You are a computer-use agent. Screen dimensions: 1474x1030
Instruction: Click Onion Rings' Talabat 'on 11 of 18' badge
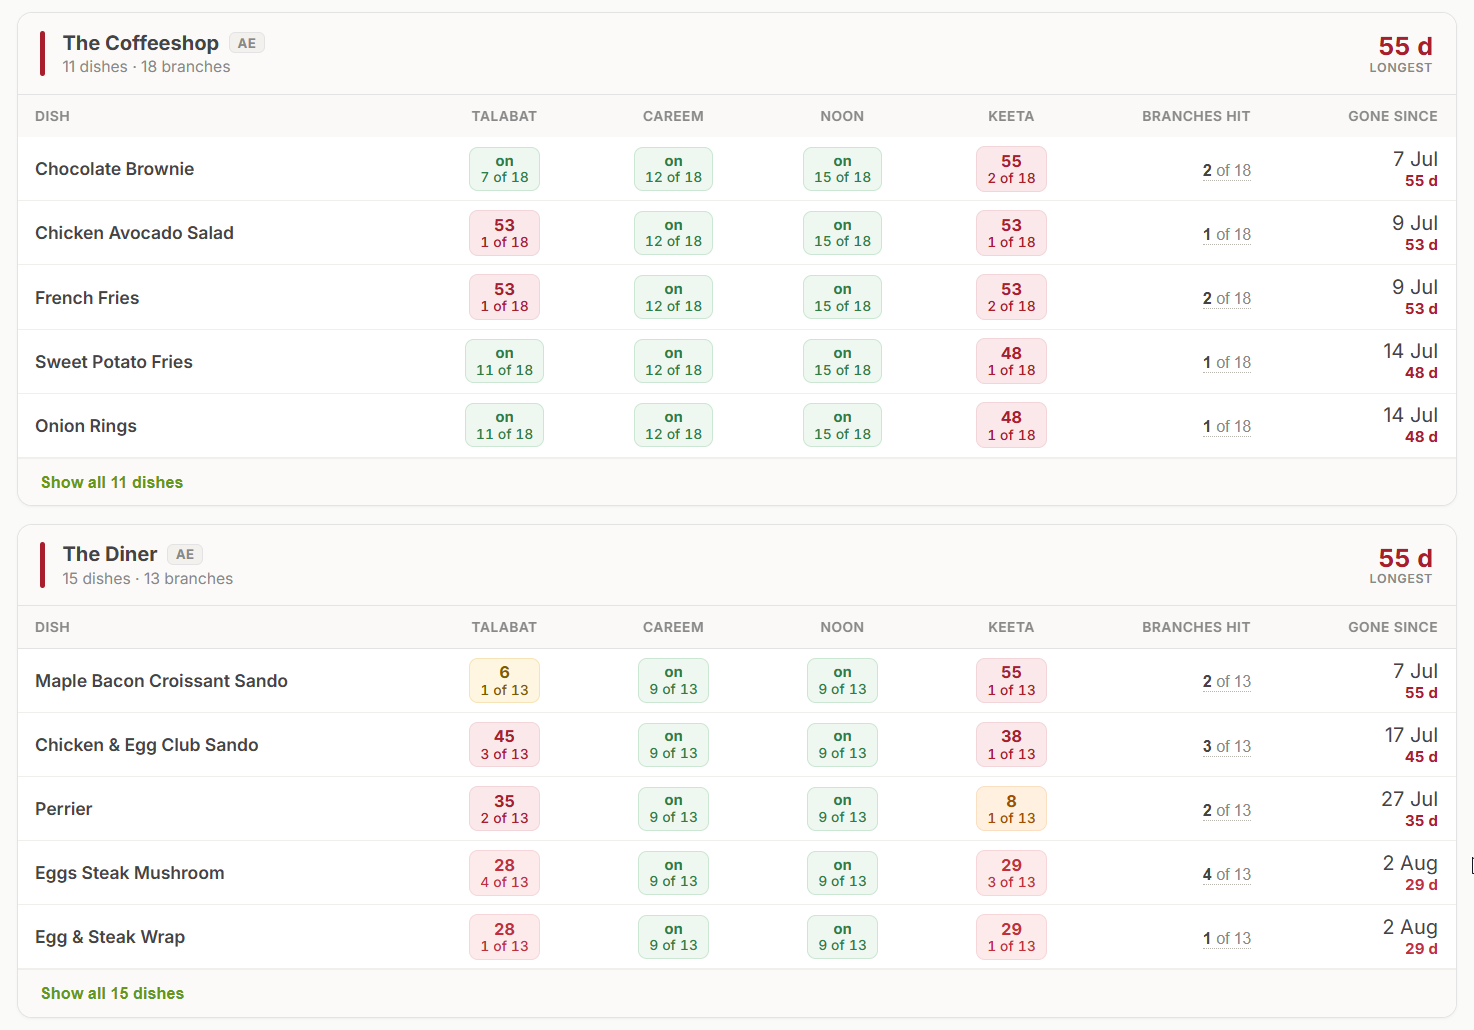pyautogui.click(x=504, y=425)
